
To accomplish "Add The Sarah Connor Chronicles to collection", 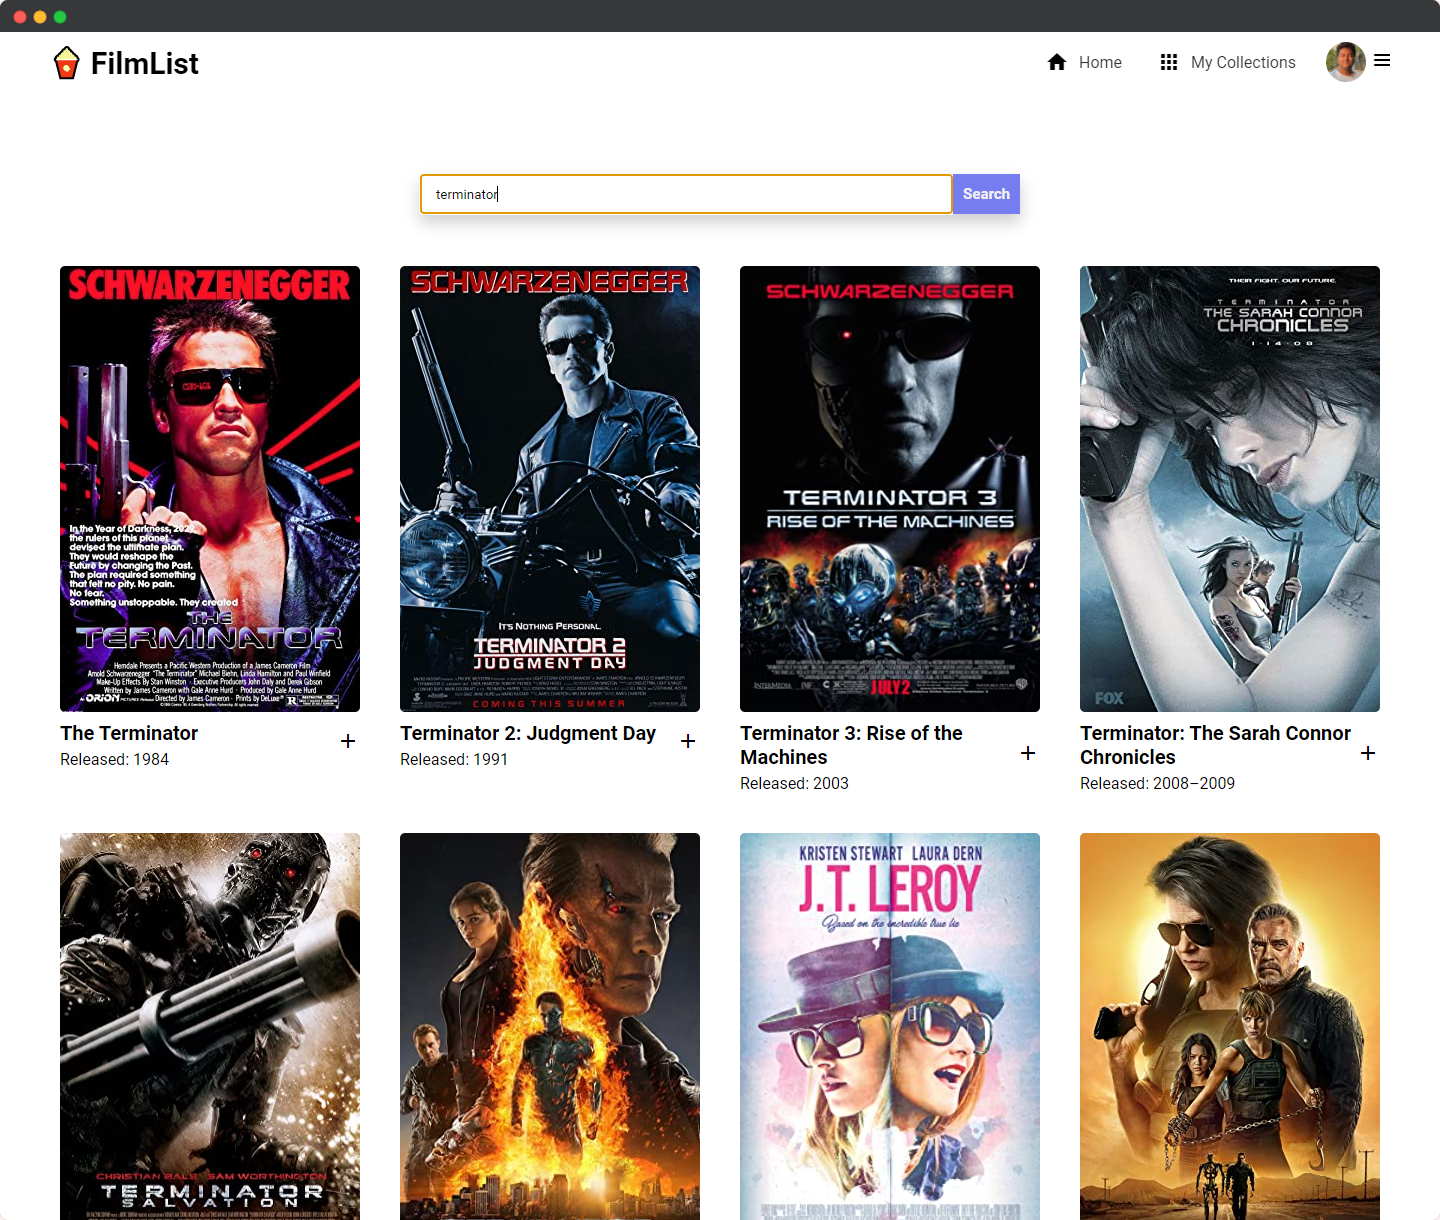I will tap(1368, 753).
